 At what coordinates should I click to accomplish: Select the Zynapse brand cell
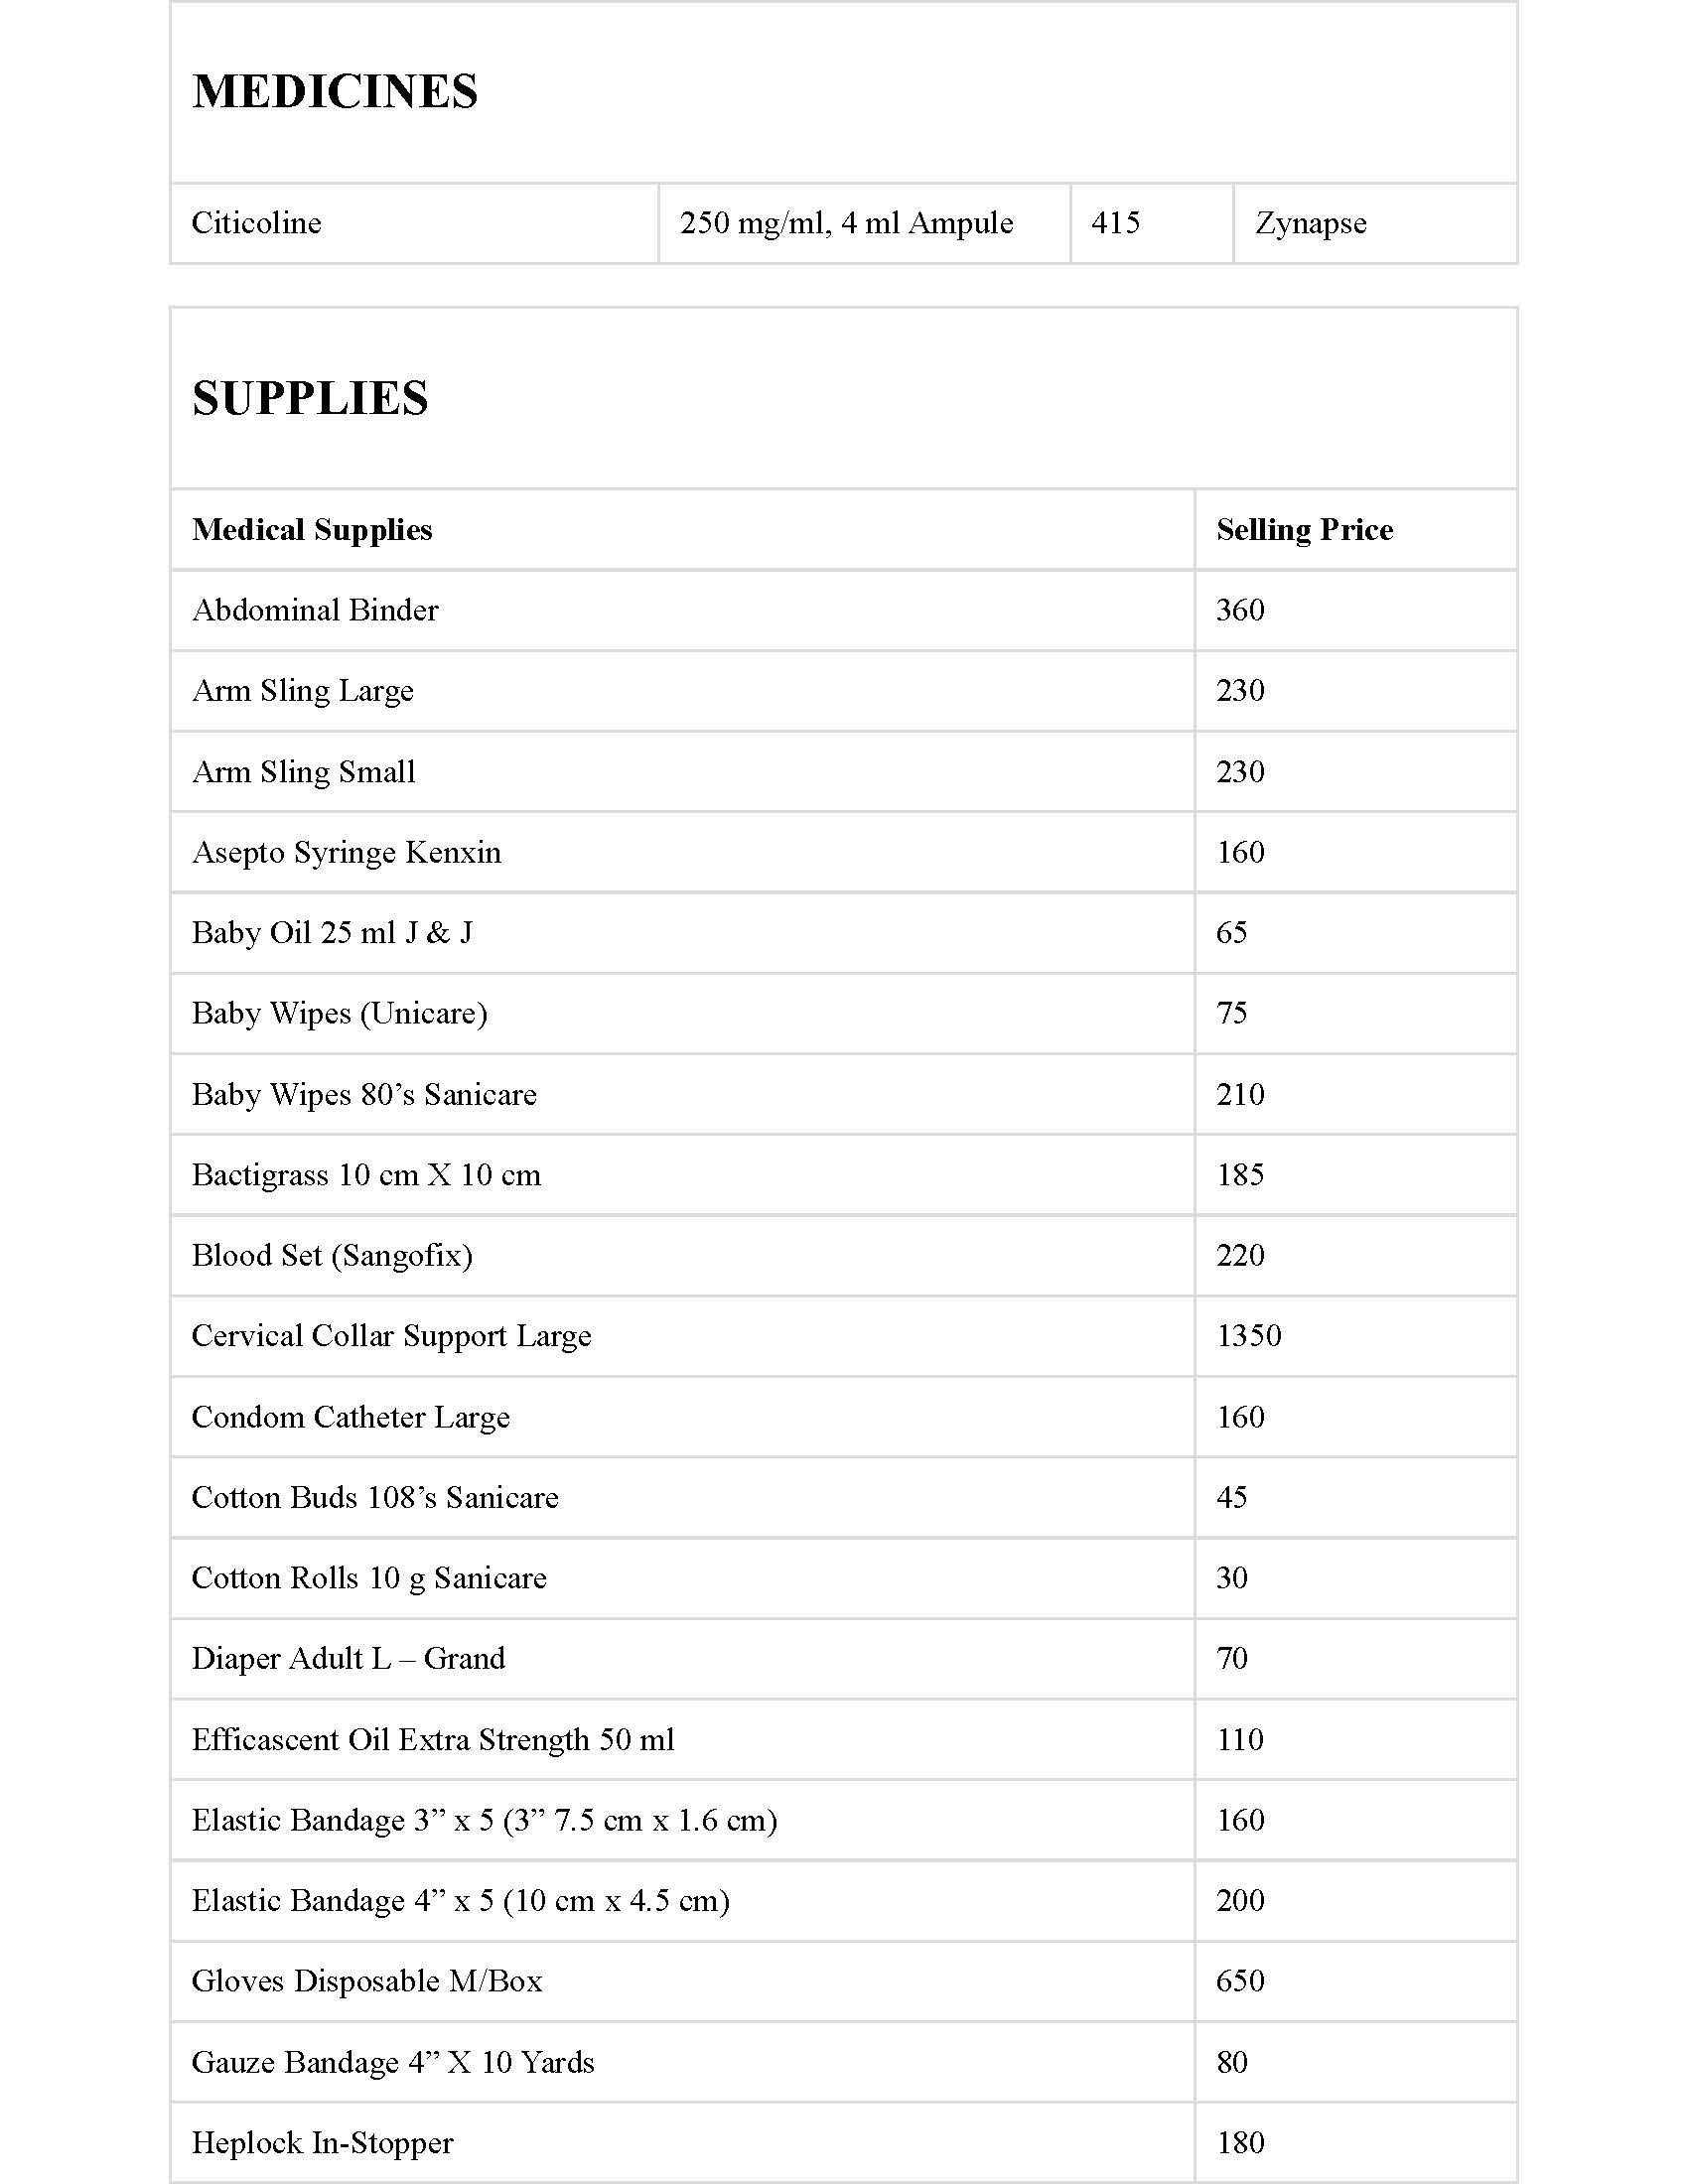pyautogui.click(x=1310, y=222)
